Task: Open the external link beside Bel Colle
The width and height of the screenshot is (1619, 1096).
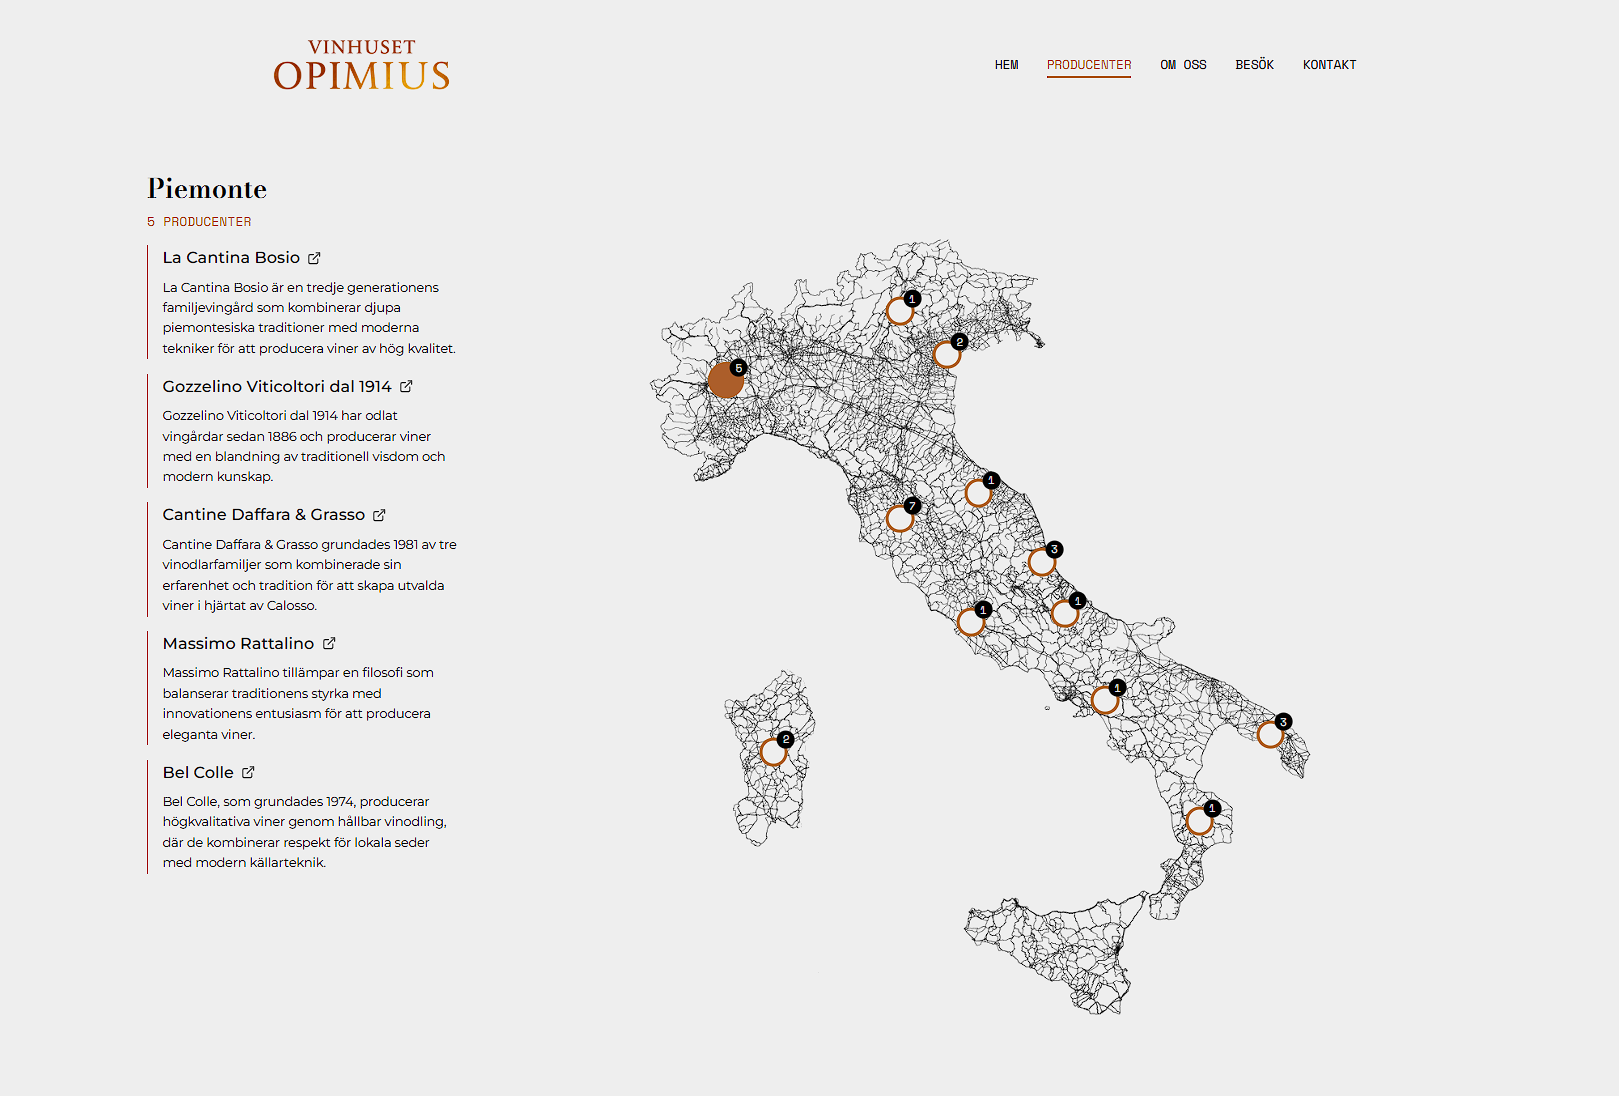Action: (x=248, y=772)
